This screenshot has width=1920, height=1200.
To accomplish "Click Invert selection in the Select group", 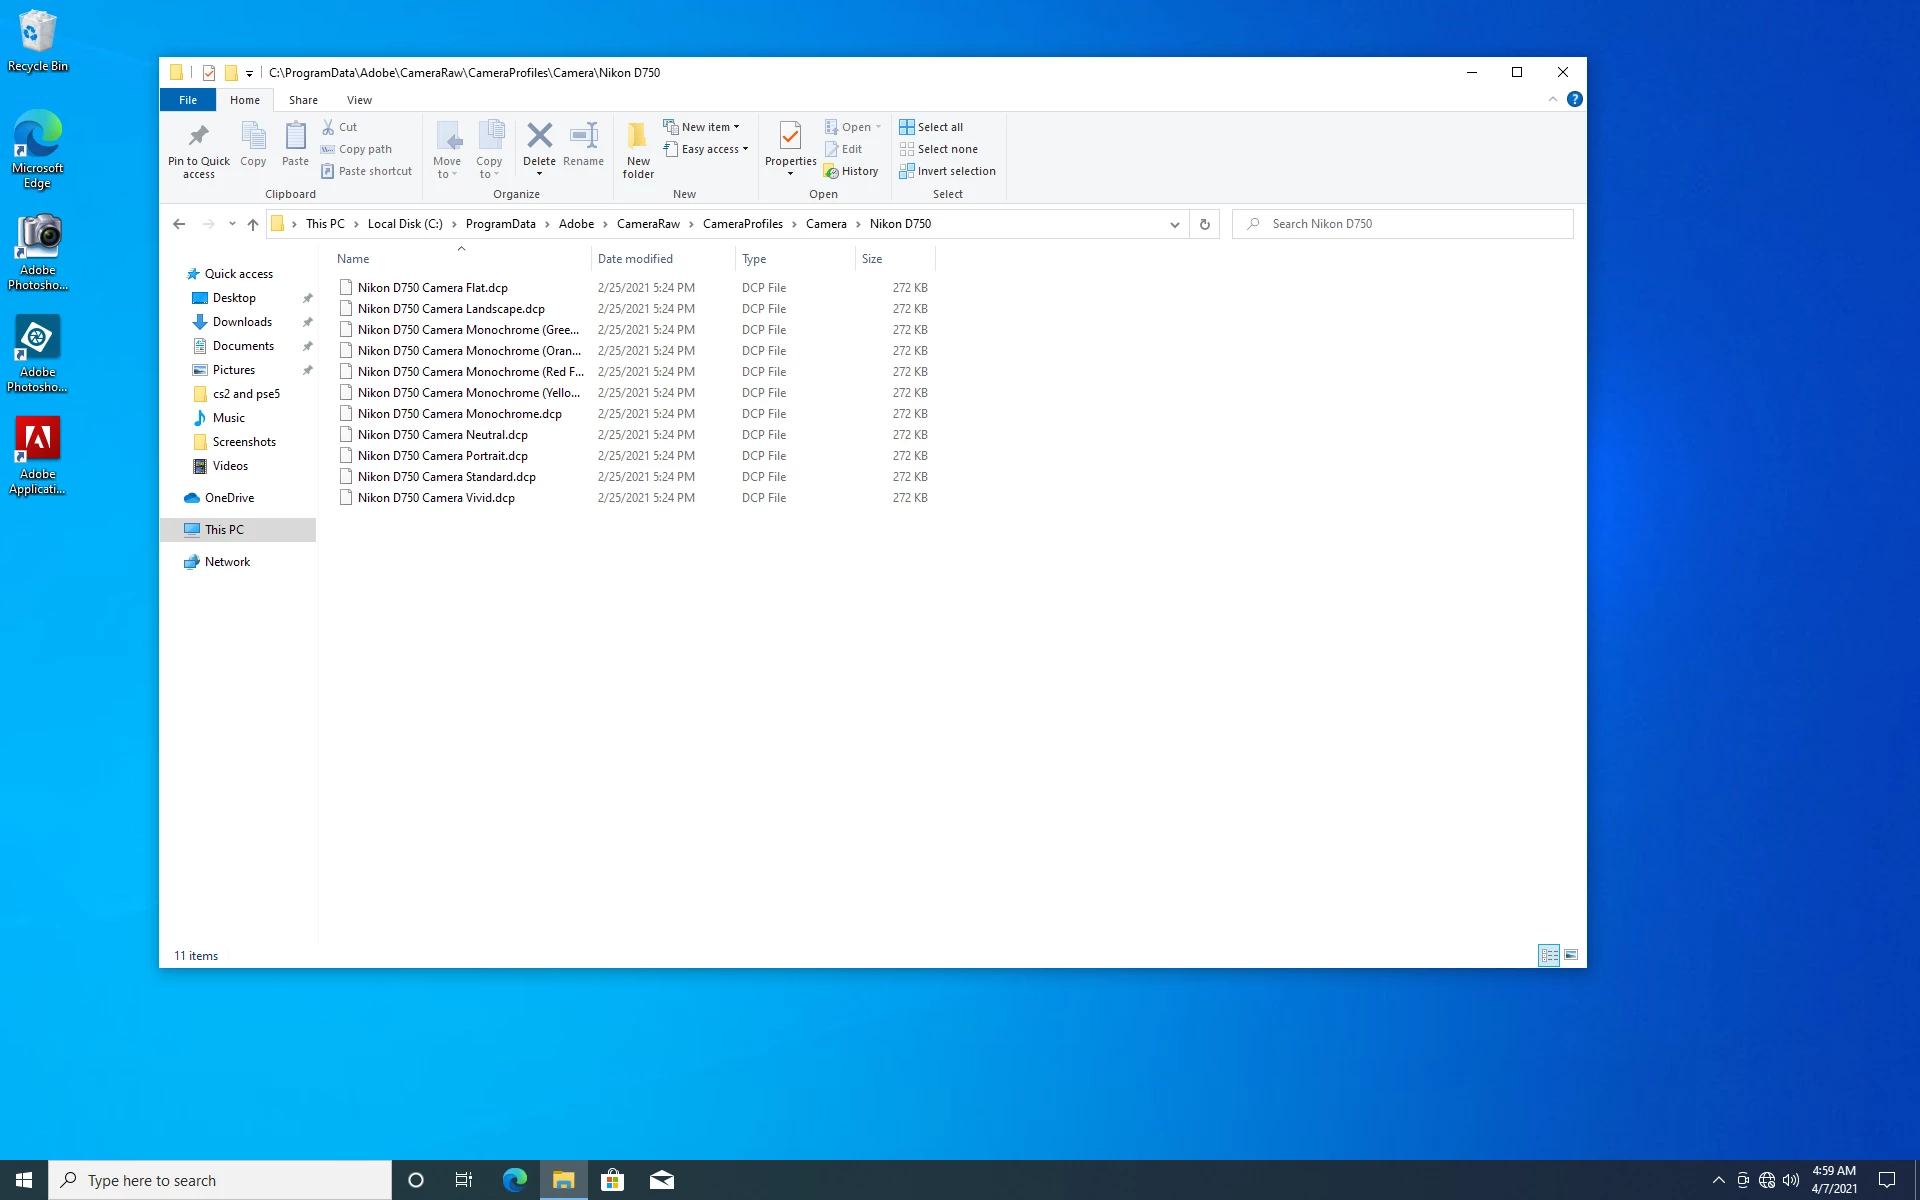I will 946,171.
